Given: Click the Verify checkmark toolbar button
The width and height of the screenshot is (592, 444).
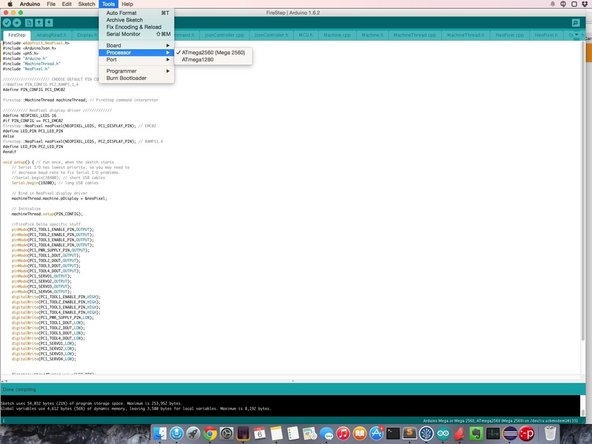Looking at the screenshot, I should (6, 23).
